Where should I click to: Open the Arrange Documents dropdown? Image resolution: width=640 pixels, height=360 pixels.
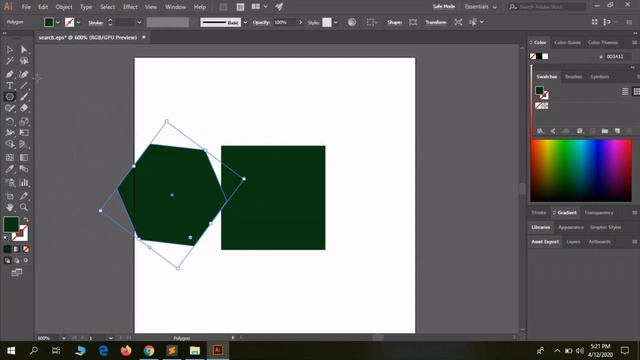[x=259, y=7]
